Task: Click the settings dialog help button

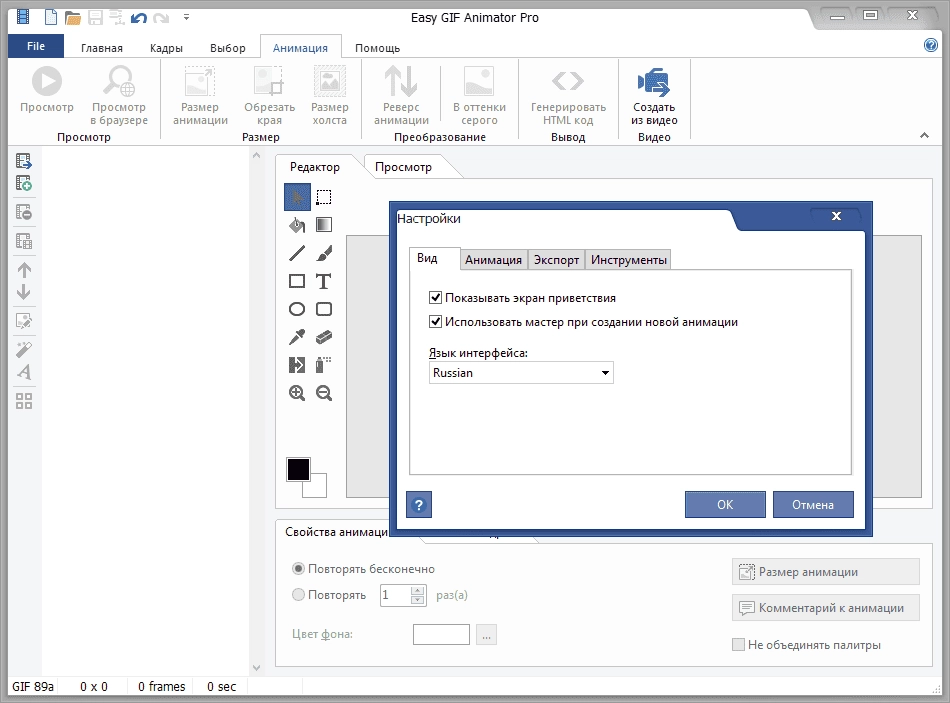Action: tap(419, 504)
